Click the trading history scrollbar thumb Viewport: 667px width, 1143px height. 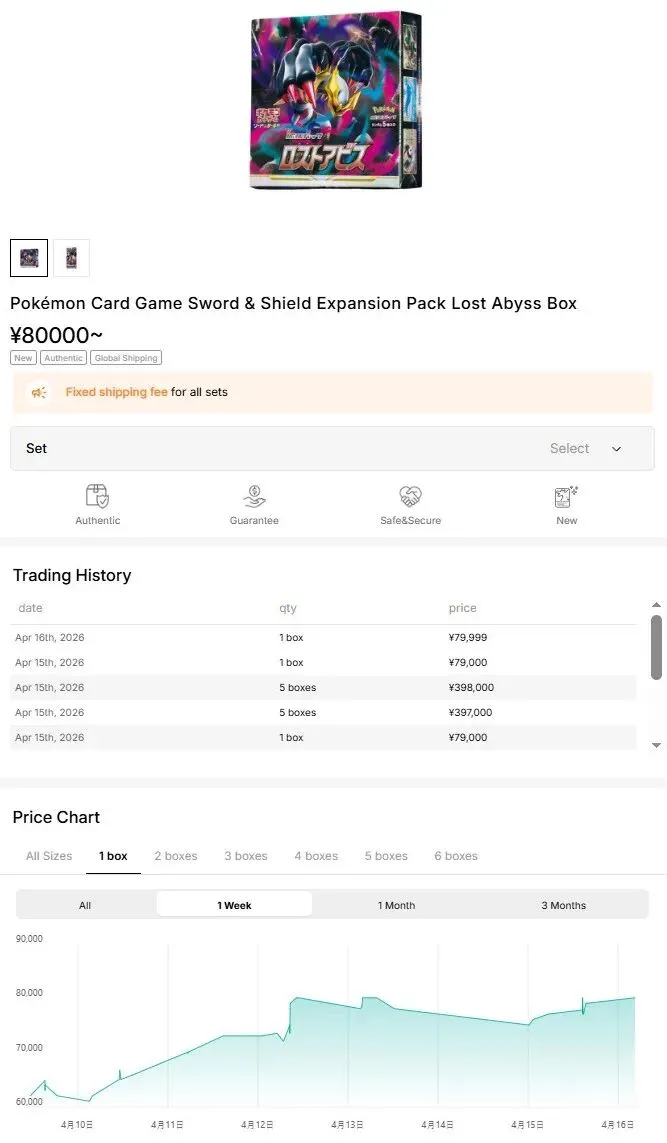click(656, 647)
